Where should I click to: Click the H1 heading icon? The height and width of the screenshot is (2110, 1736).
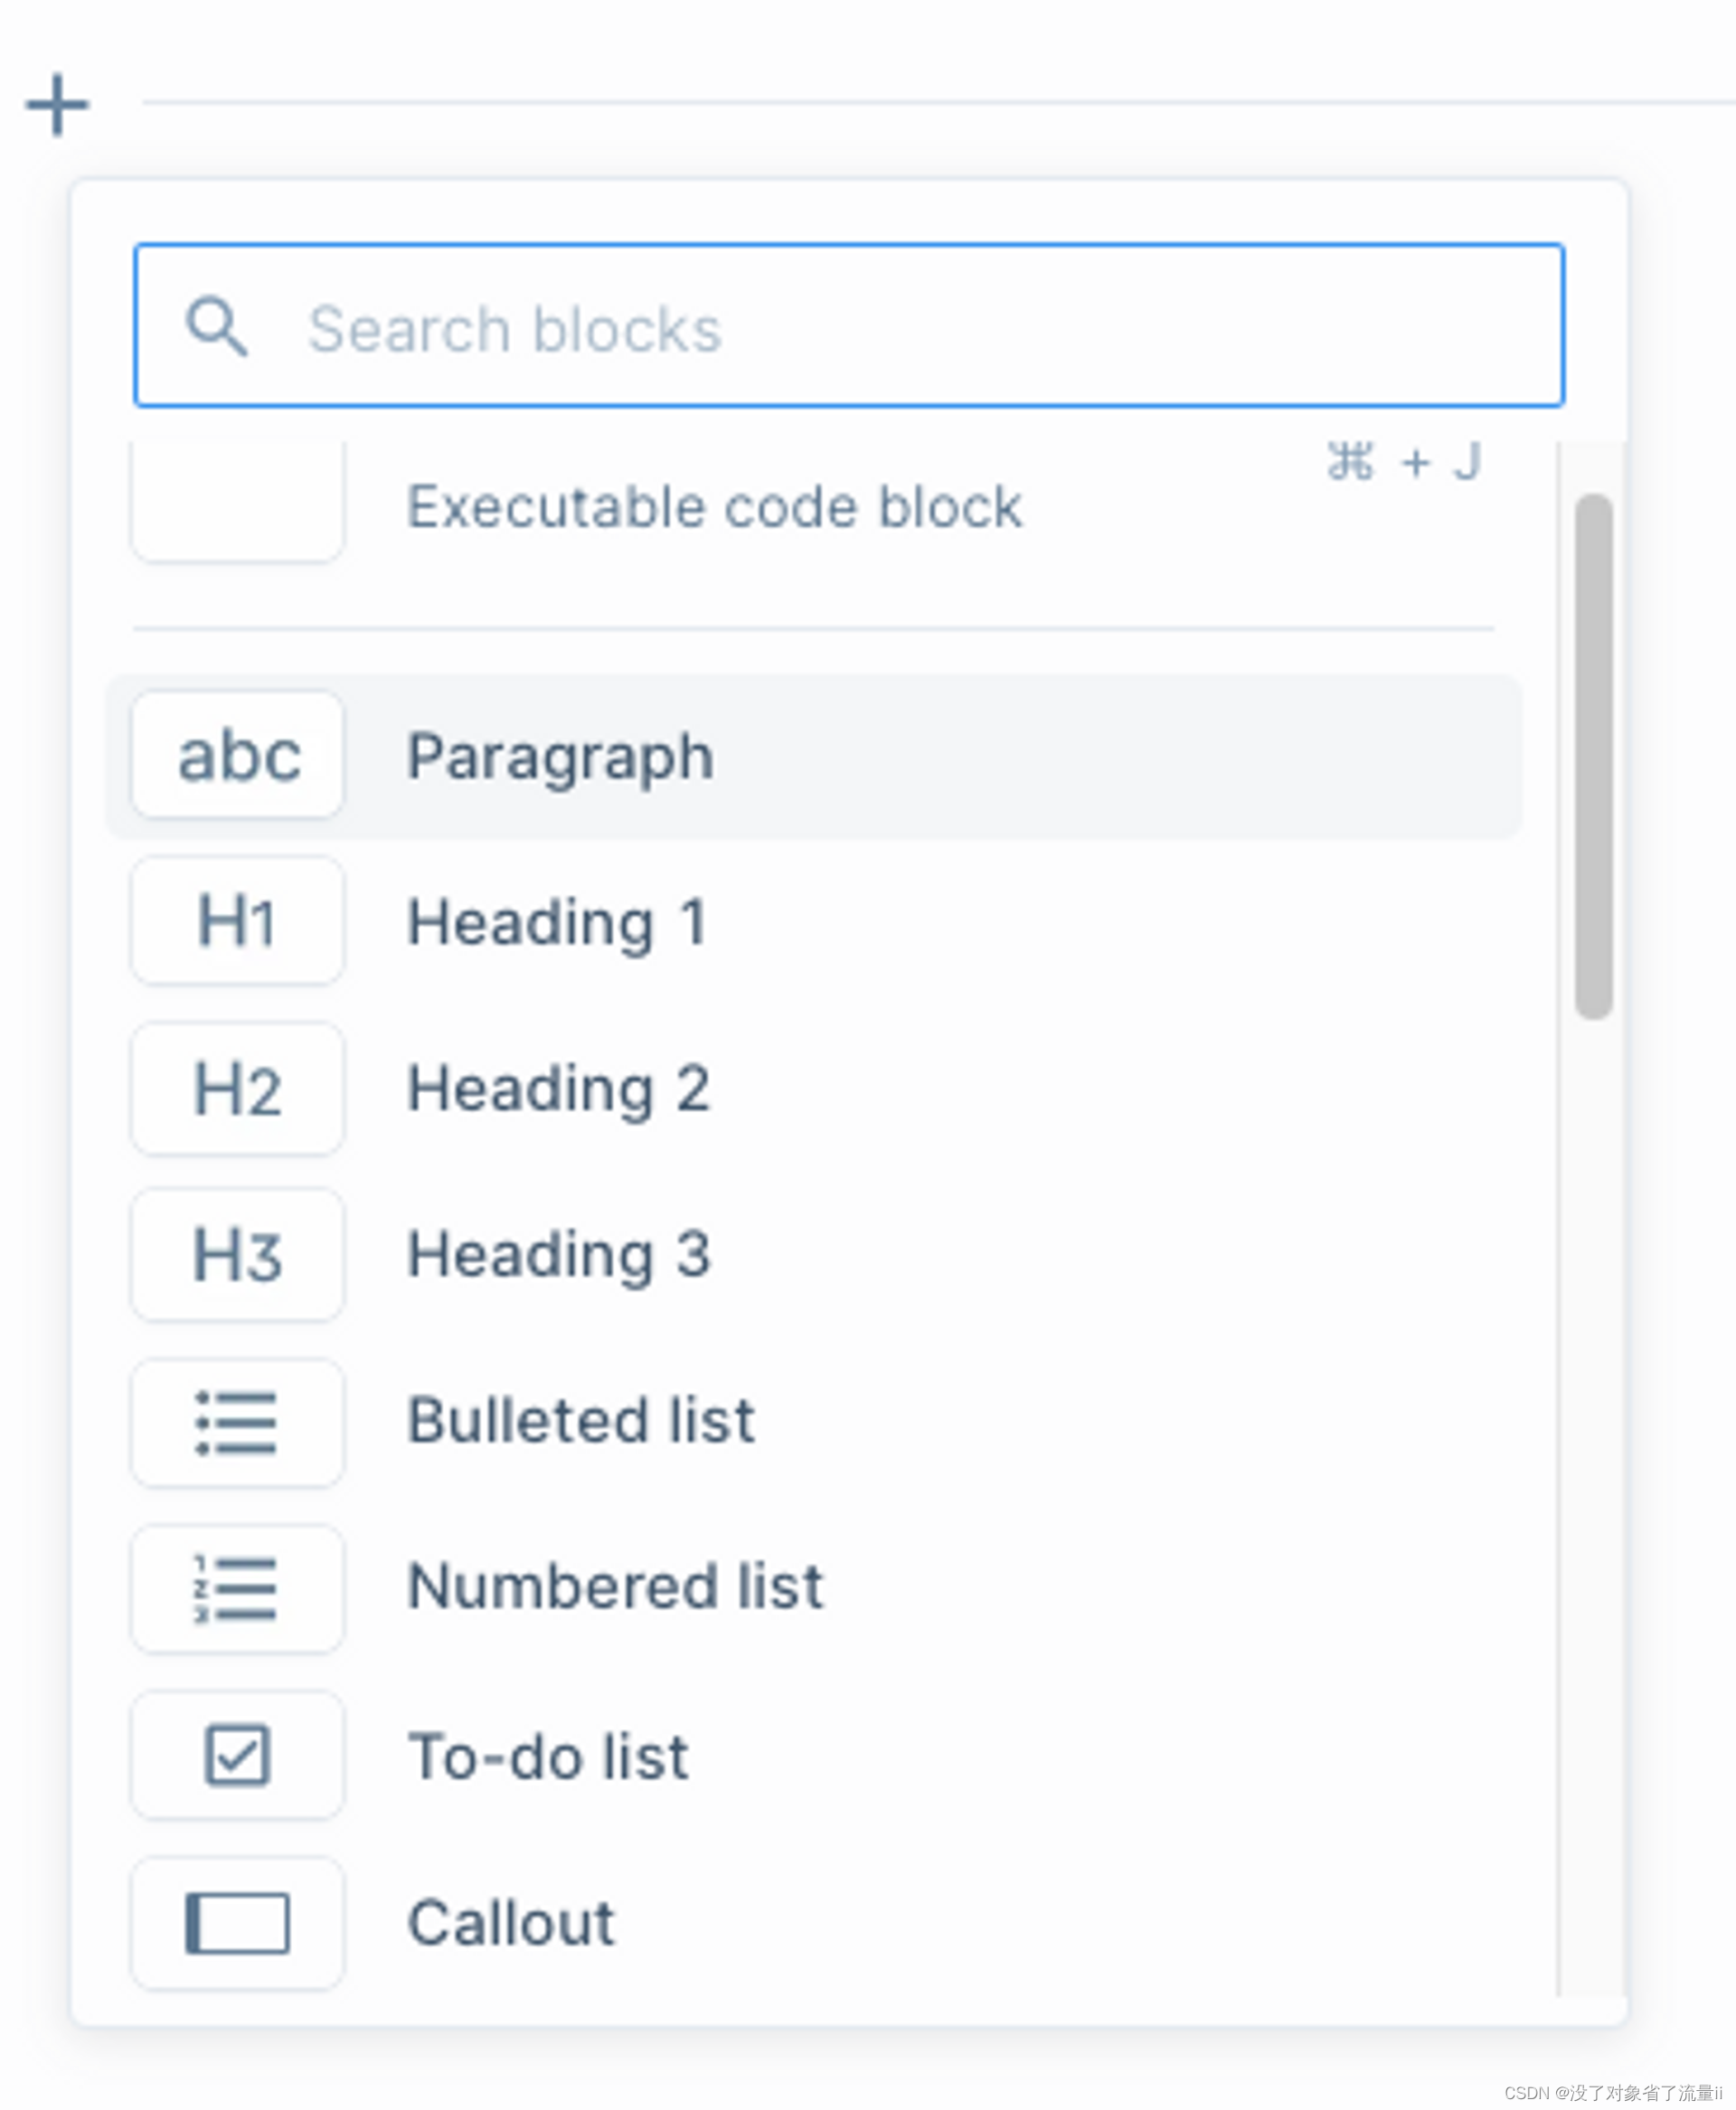pyautogui.click(x=238, y=921)
